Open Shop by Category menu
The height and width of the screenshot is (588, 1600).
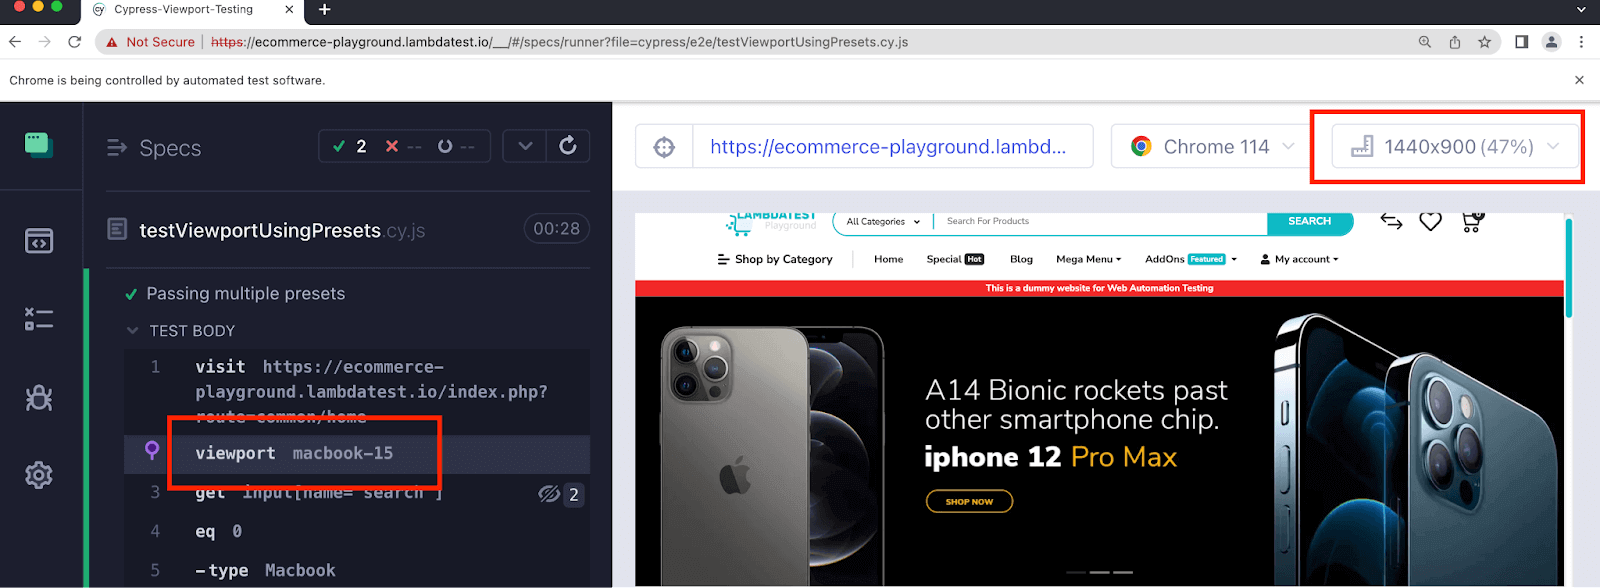pos(775,259)
